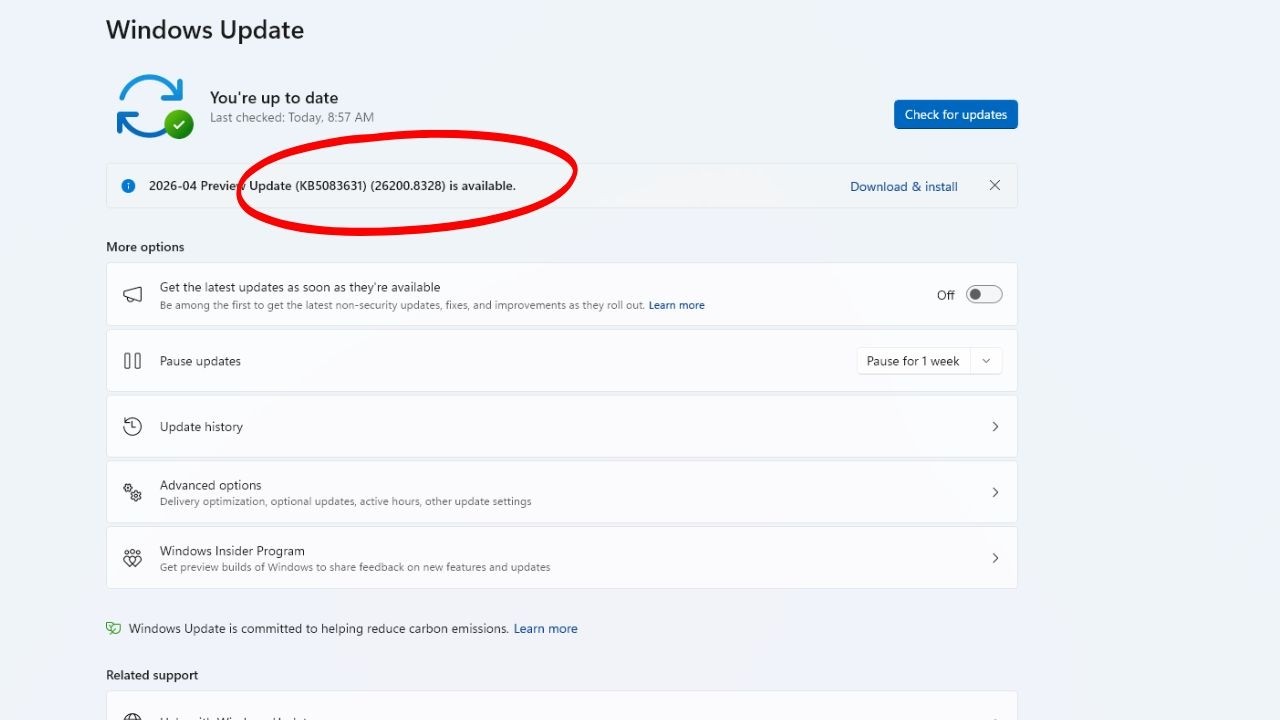Click the Windows Insider Program icon
The width and height of the screenshot is (1280, 720).
(132, 558)
